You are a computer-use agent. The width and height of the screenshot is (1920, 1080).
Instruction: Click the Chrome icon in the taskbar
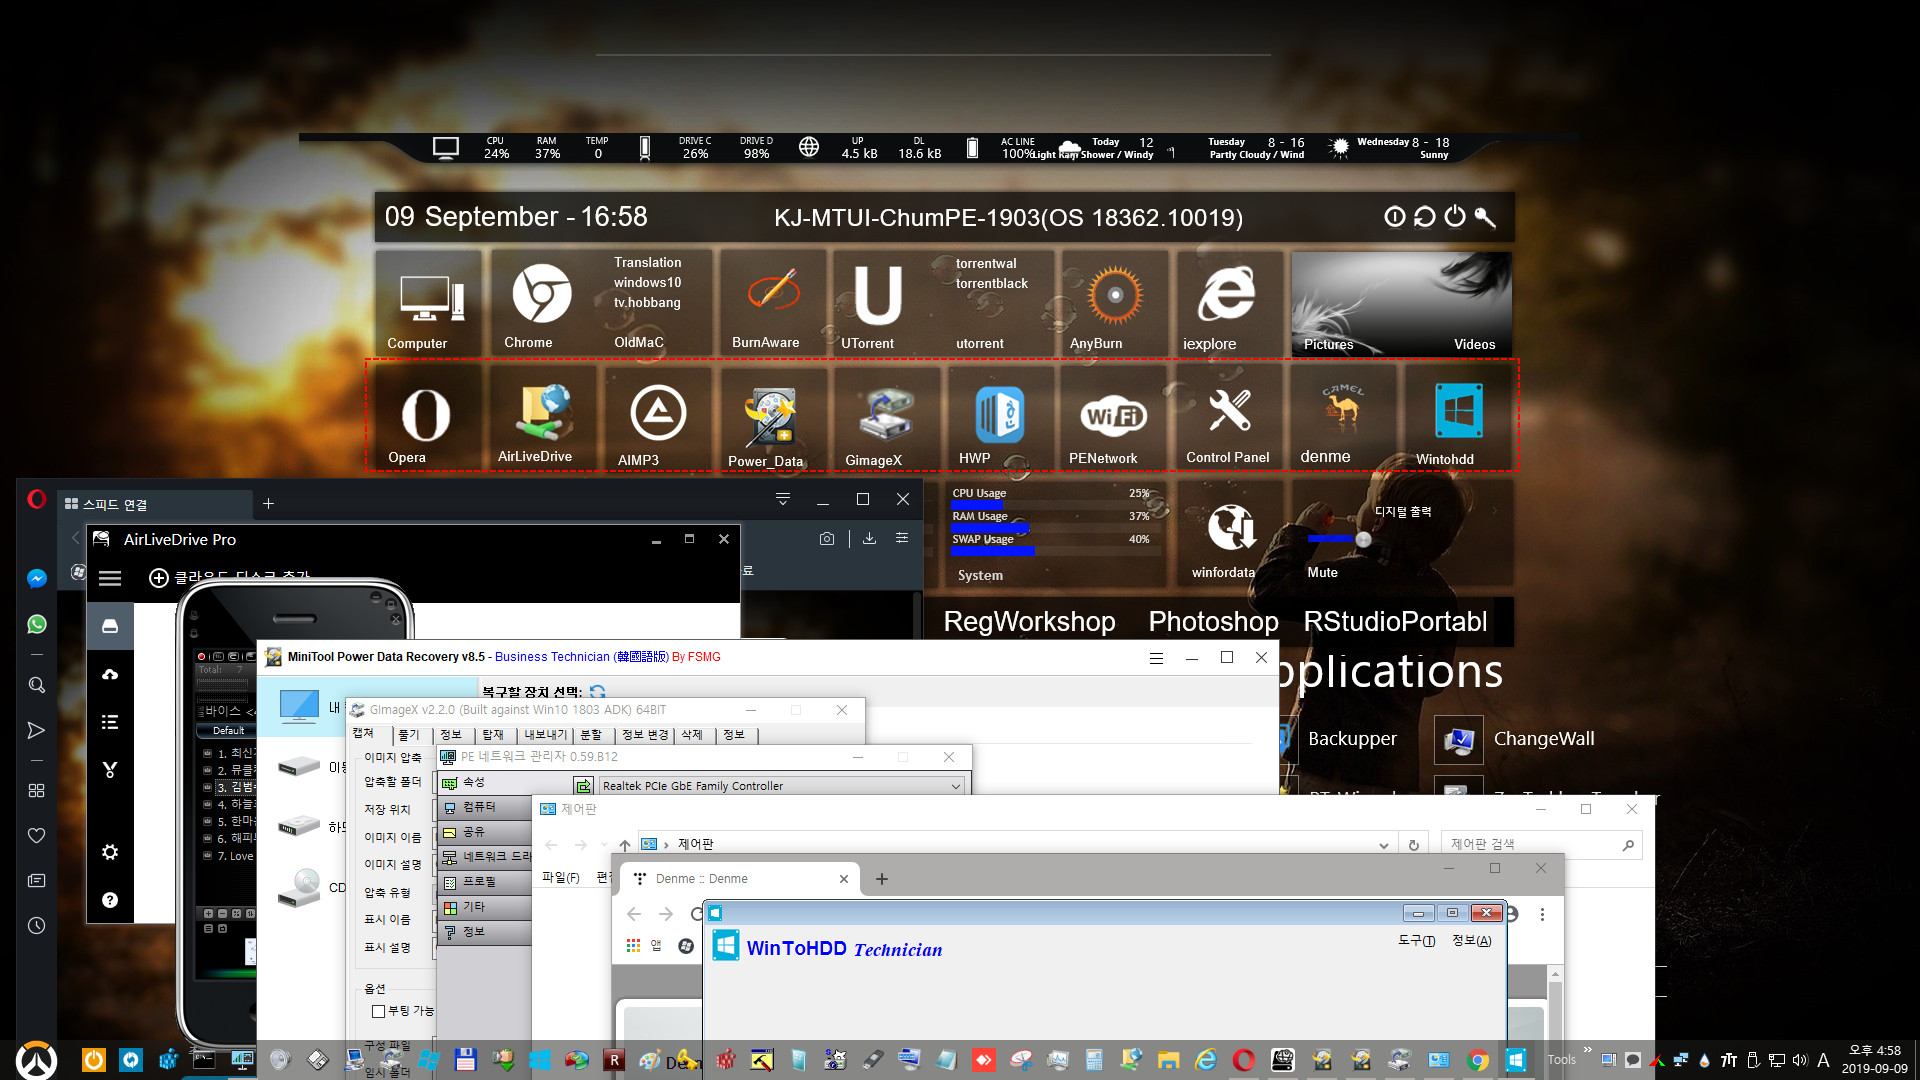[1477, 1060]
